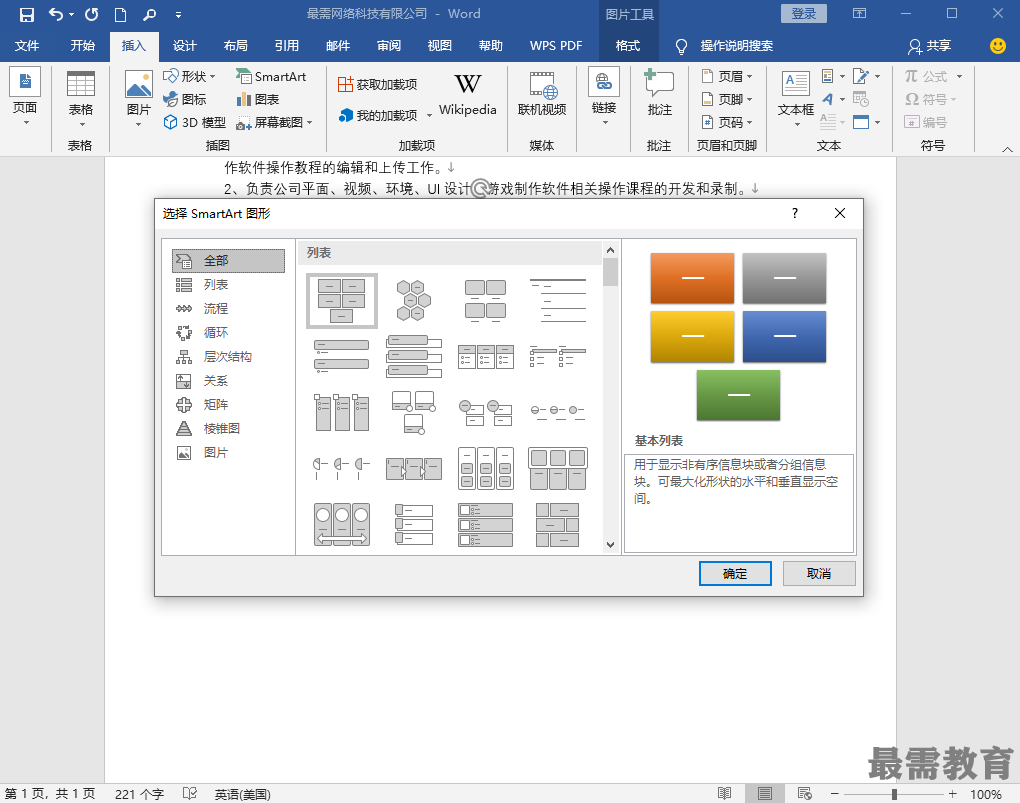Click the 登录 sign-in button
1020x803 pixels.
pos(803,14)
